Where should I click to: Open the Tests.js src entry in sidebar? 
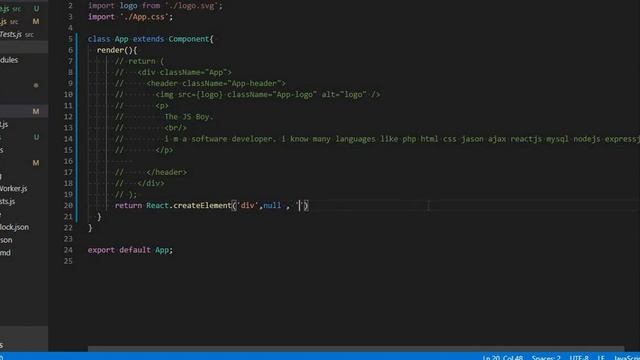coord(17,34)
